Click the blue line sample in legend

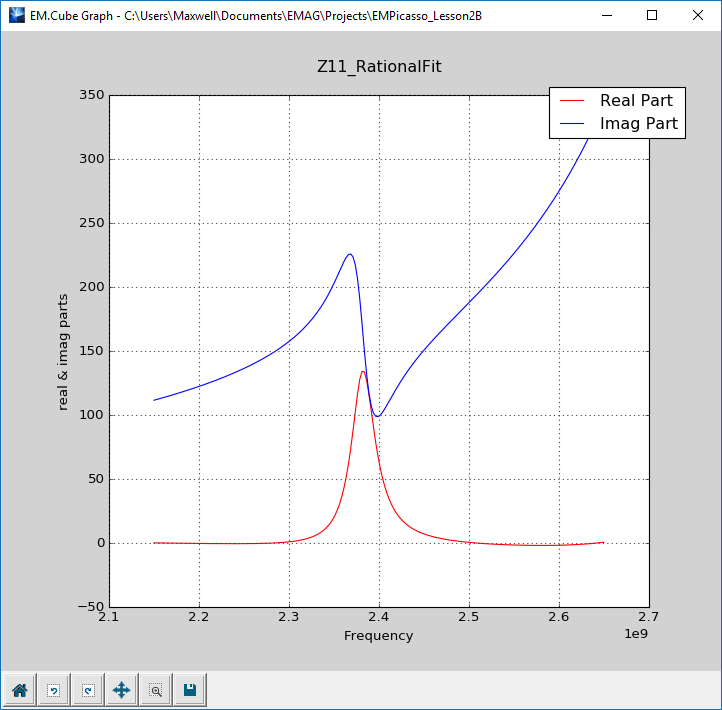572,123
